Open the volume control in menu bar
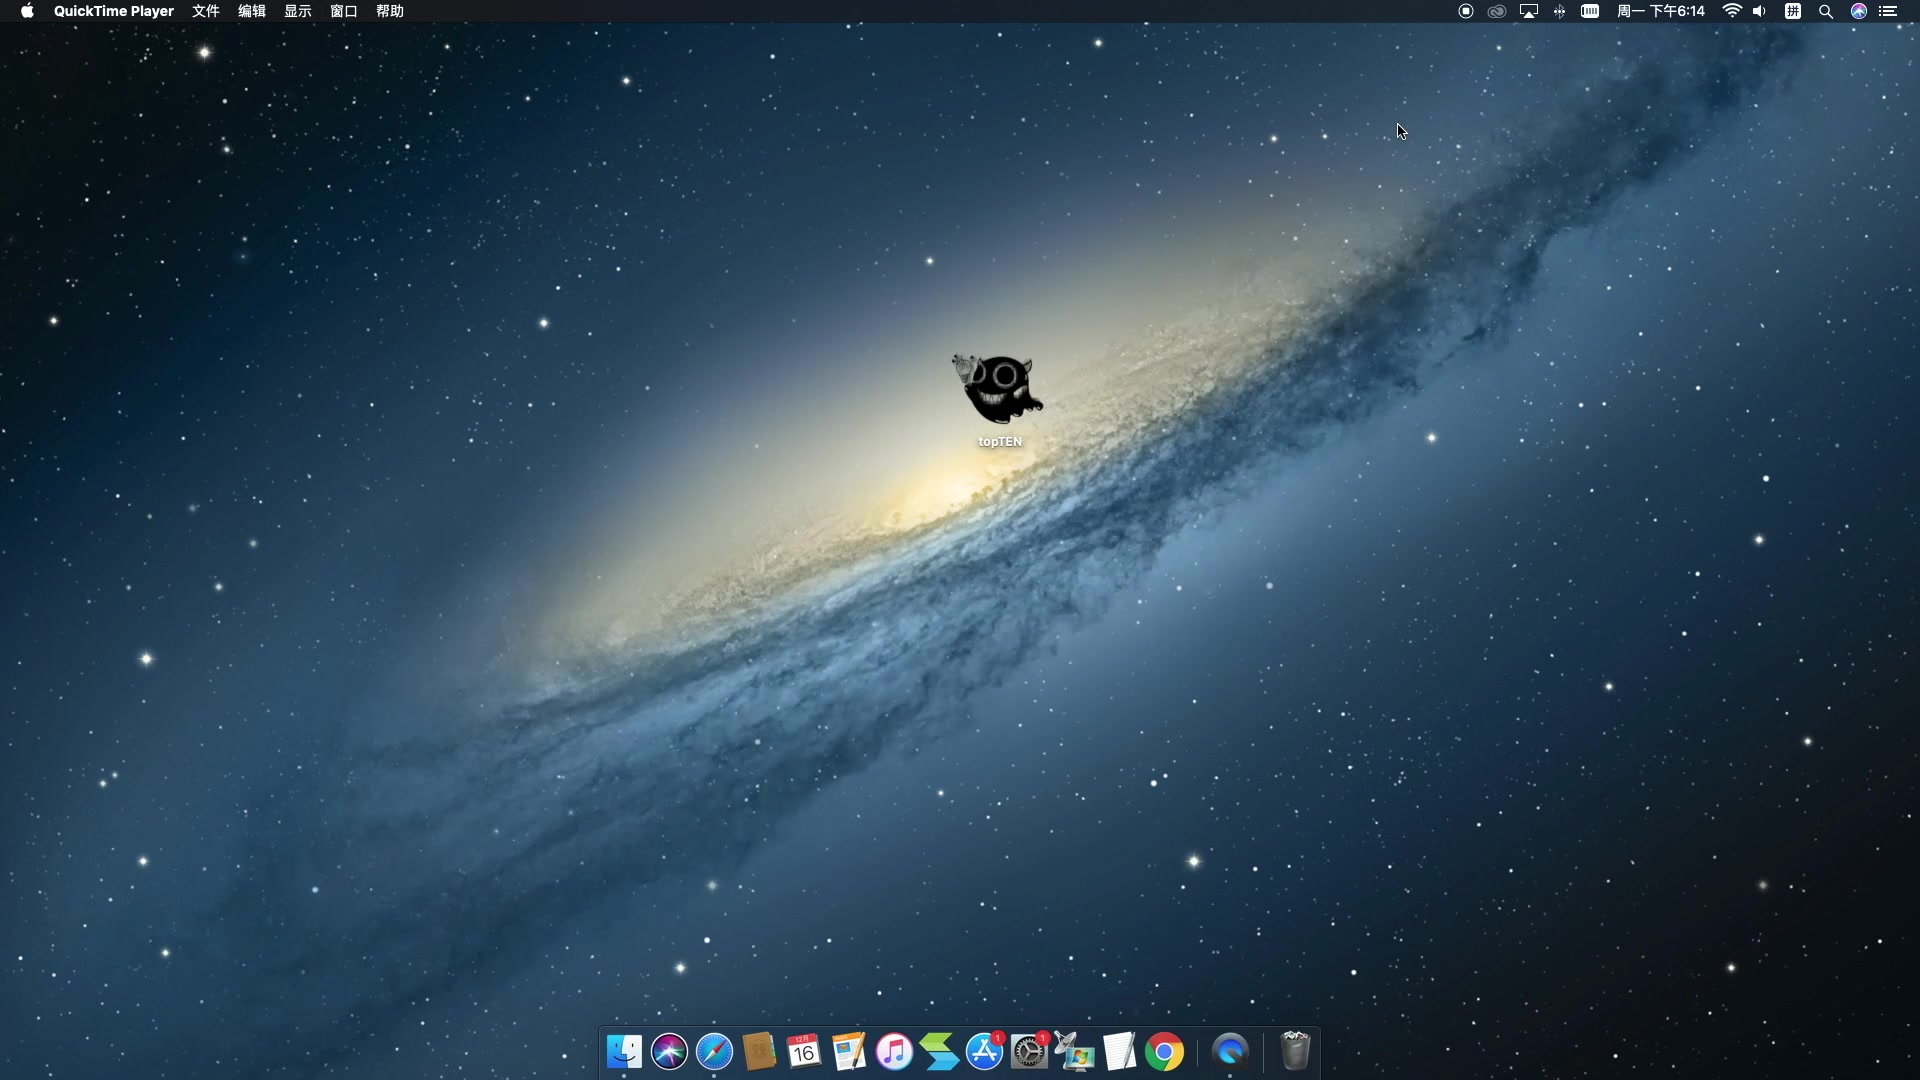Image resolution: width=1920 pixels, height=1080 pixels. point(1759,11)
